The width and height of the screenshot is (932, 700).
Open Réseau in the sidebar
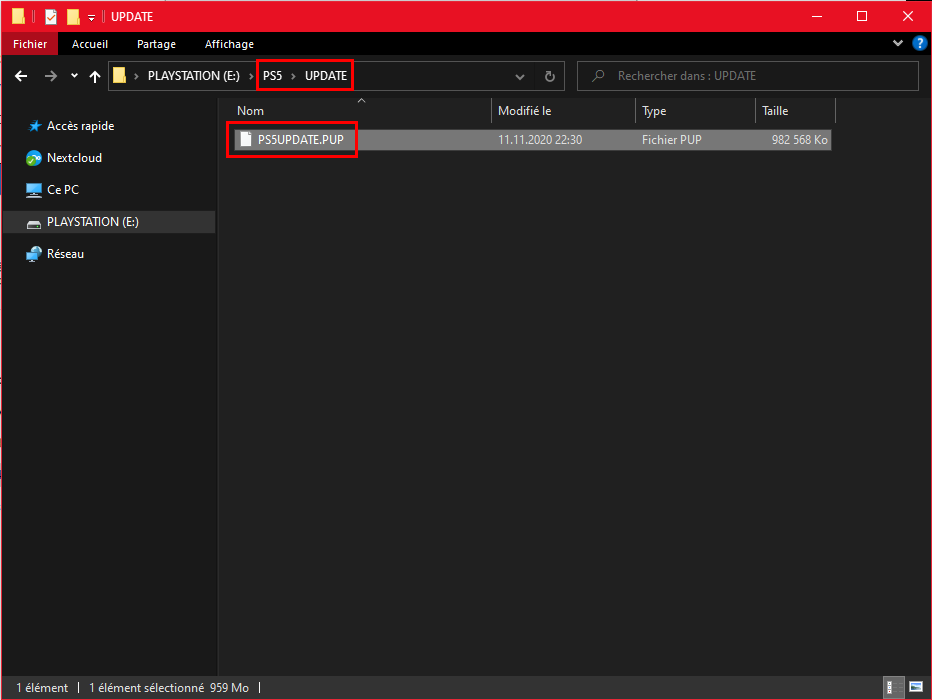point(65,254)
